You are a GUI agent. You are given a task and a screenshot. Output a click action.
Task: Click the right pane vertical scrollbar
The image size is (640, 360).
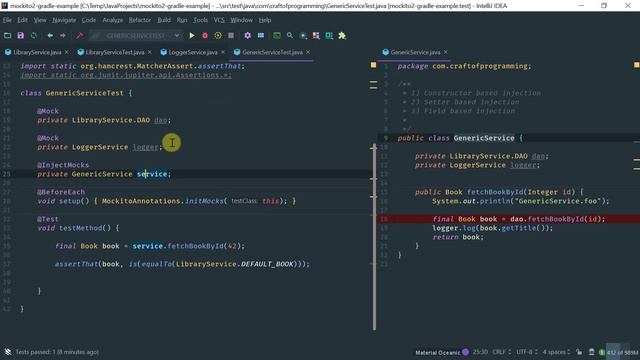[374, 237]
